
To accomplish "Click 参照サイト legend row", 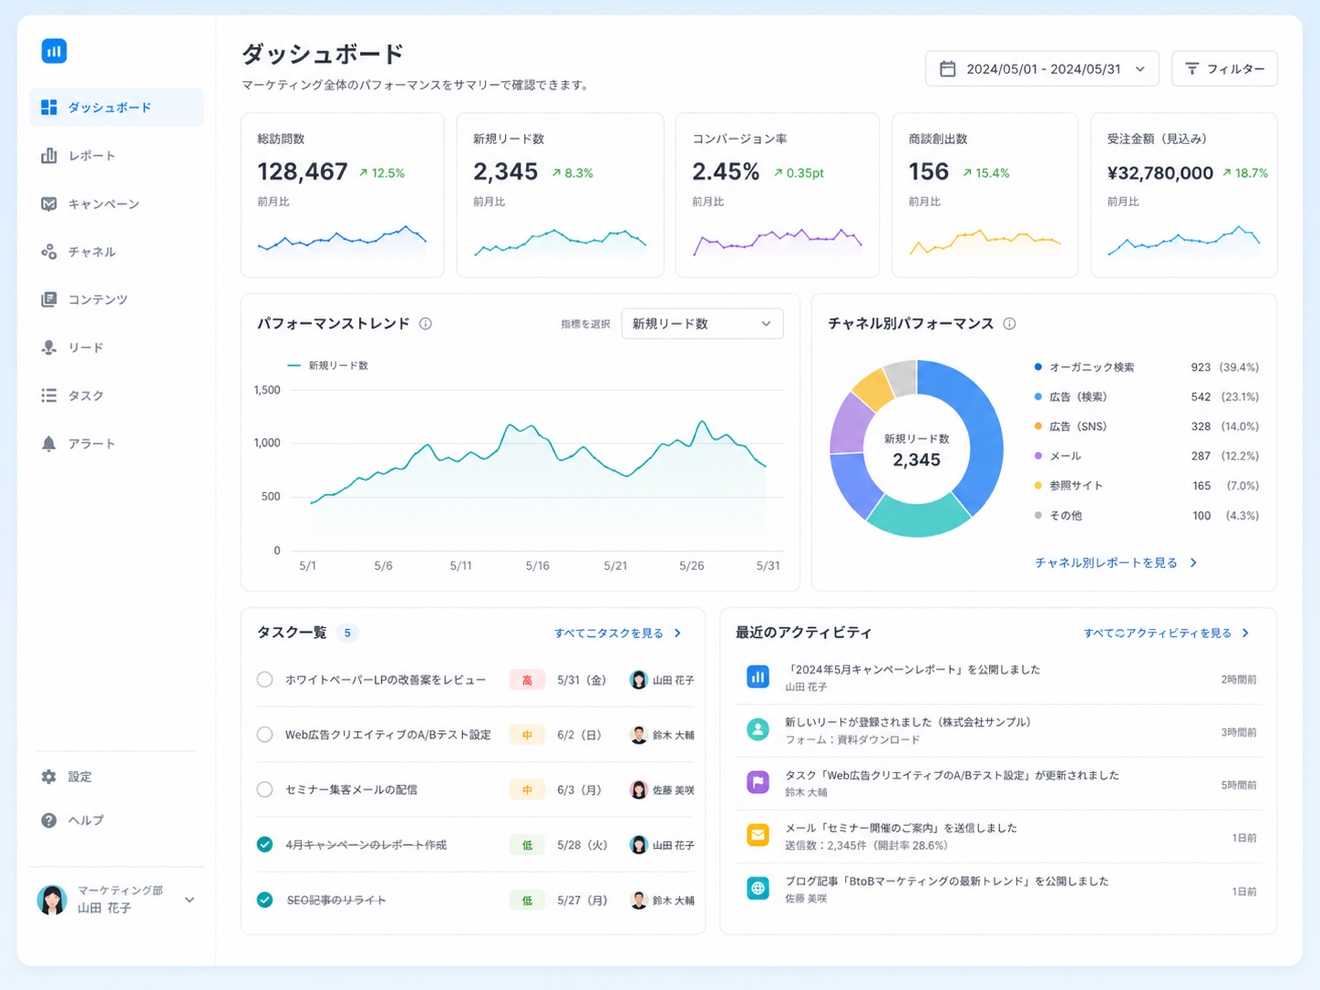I will pyautogui.click(x=1146, y=486).
